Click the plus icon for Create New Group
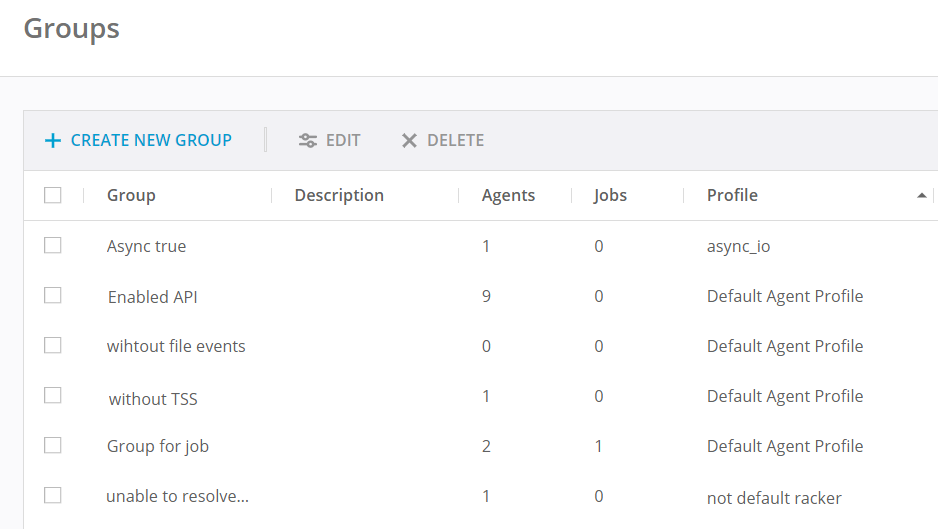The height and width of the screenshot is (529, 938). pyautogui.click(x=53, y=141)
